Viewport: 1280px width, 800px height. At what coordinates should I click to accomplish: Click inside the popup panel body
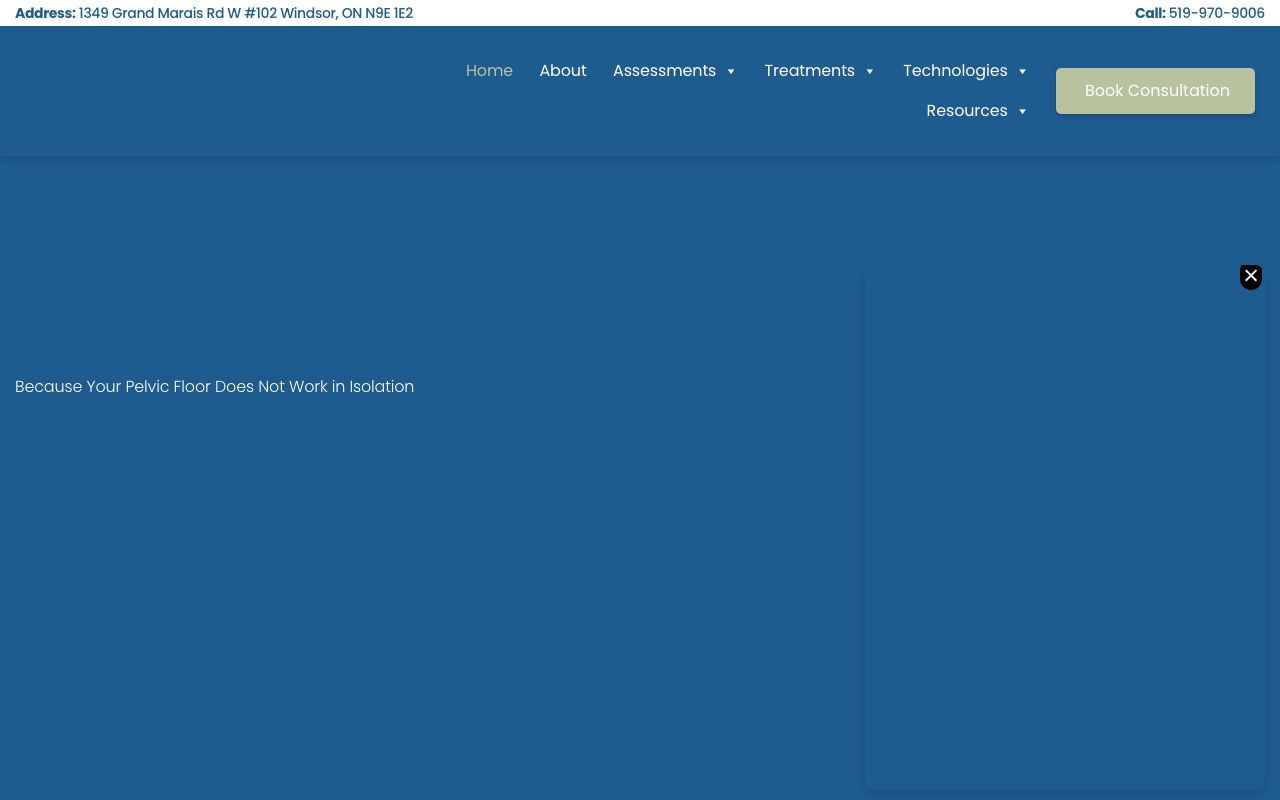pos(1064,530)
